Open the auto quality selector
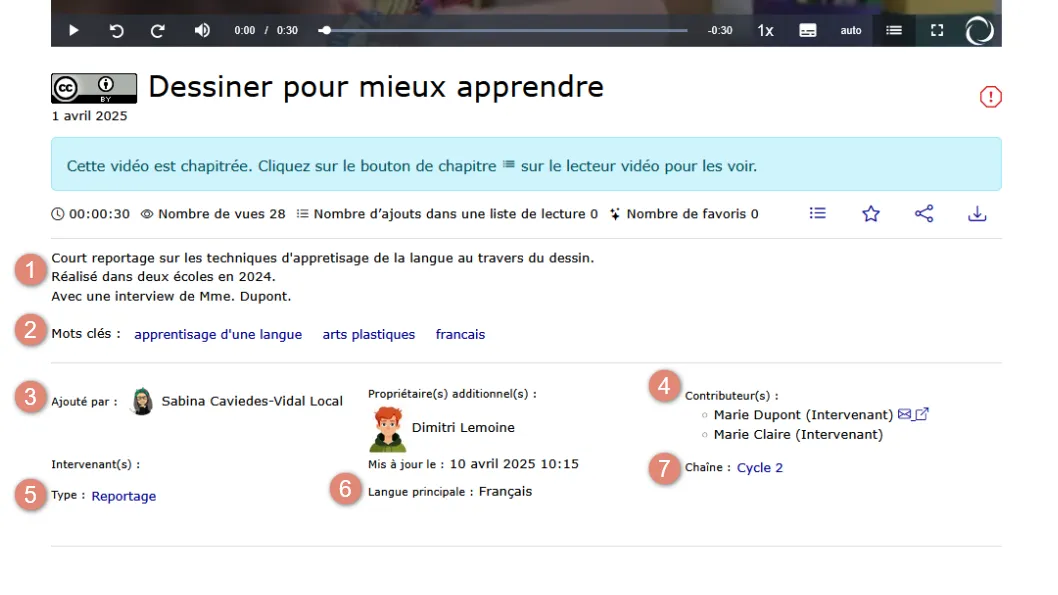 click(851, 30)
